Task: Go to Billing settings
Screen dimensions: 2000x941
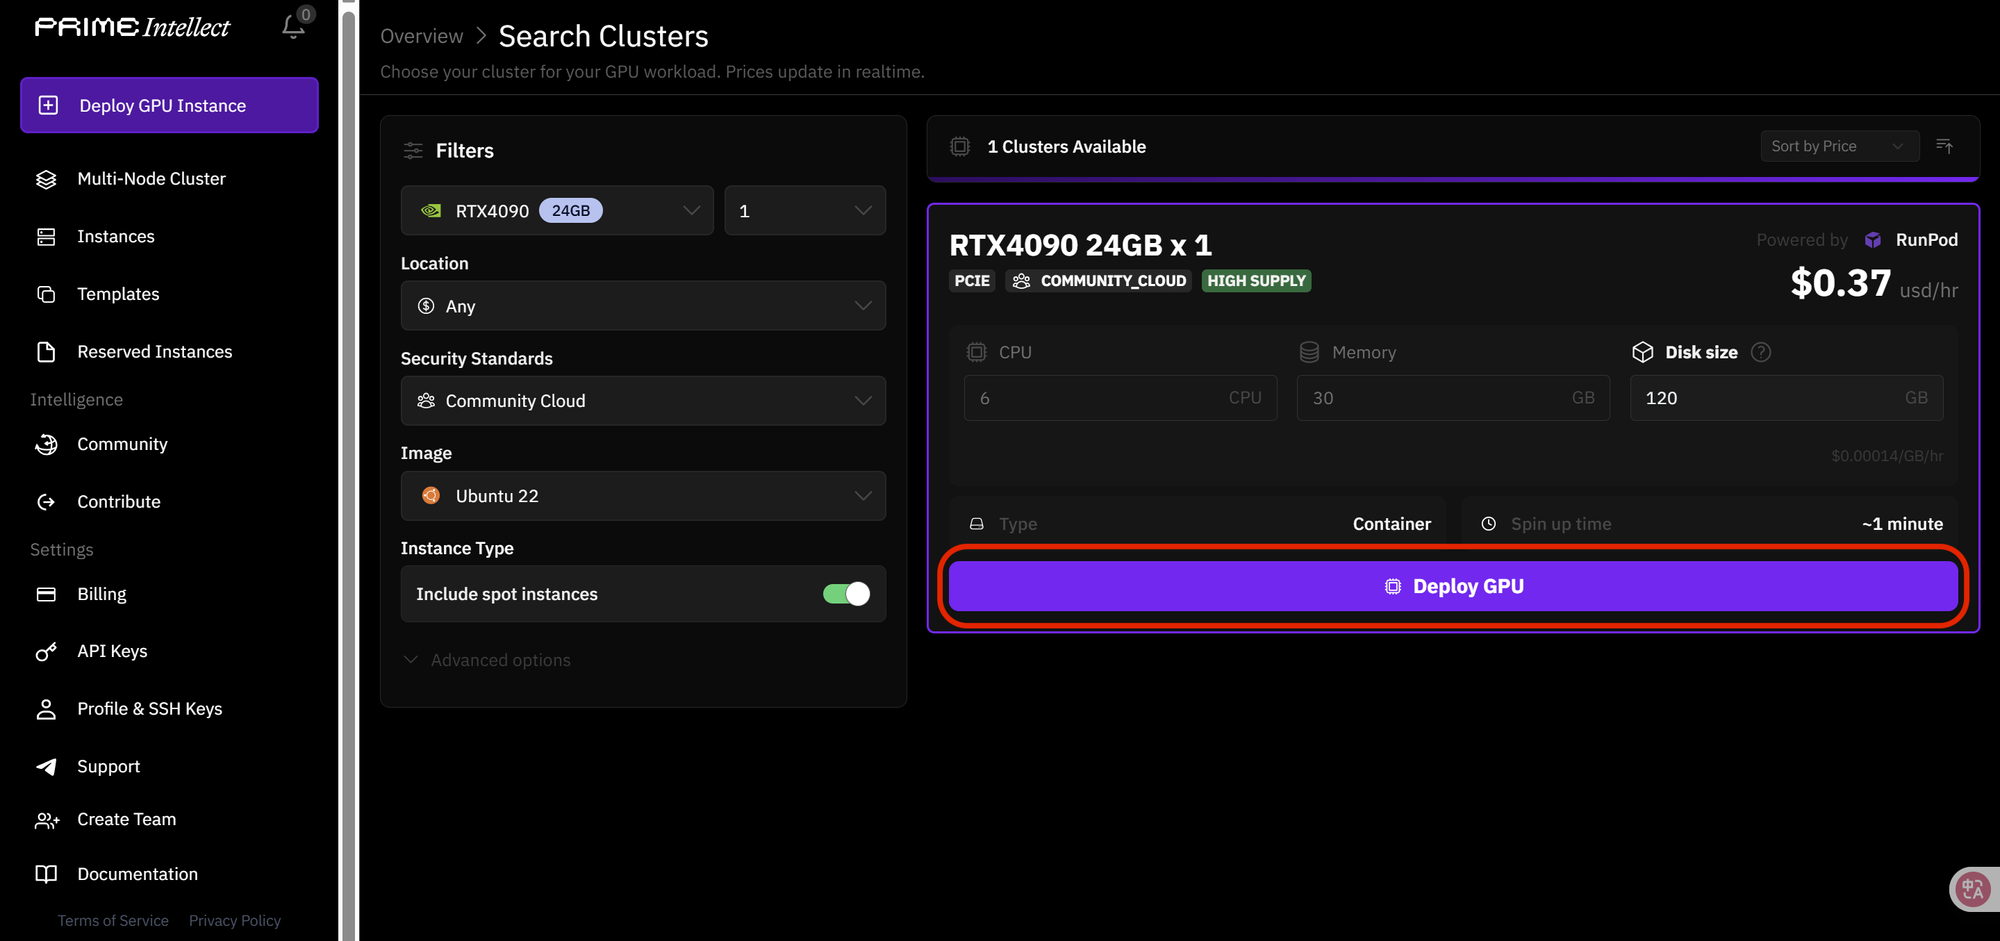Action: pyautogui.click(x=102, y=594)
